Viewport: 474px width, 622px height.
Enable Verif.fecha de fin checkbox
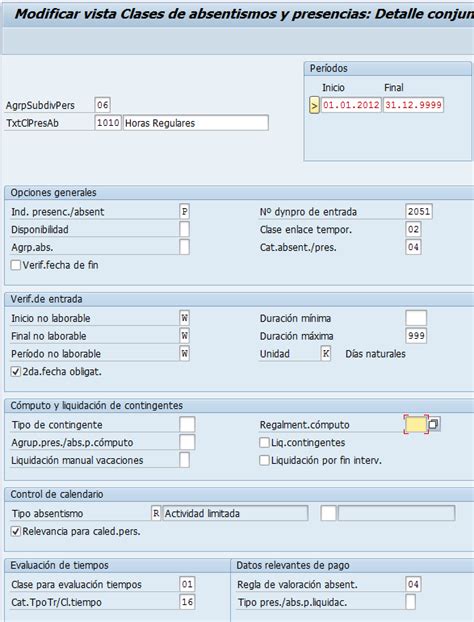(x=16, y=265)
